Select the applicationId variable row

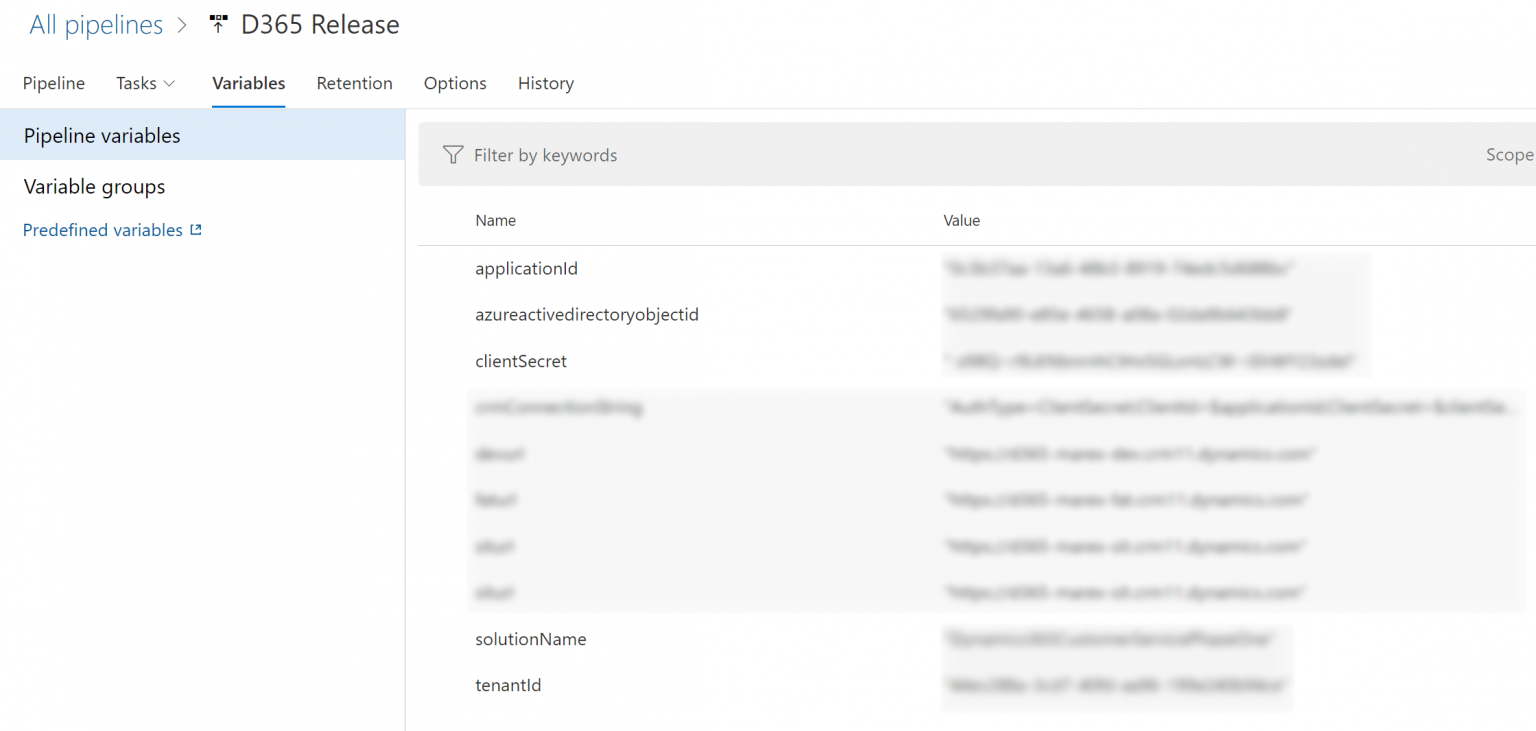527,268
